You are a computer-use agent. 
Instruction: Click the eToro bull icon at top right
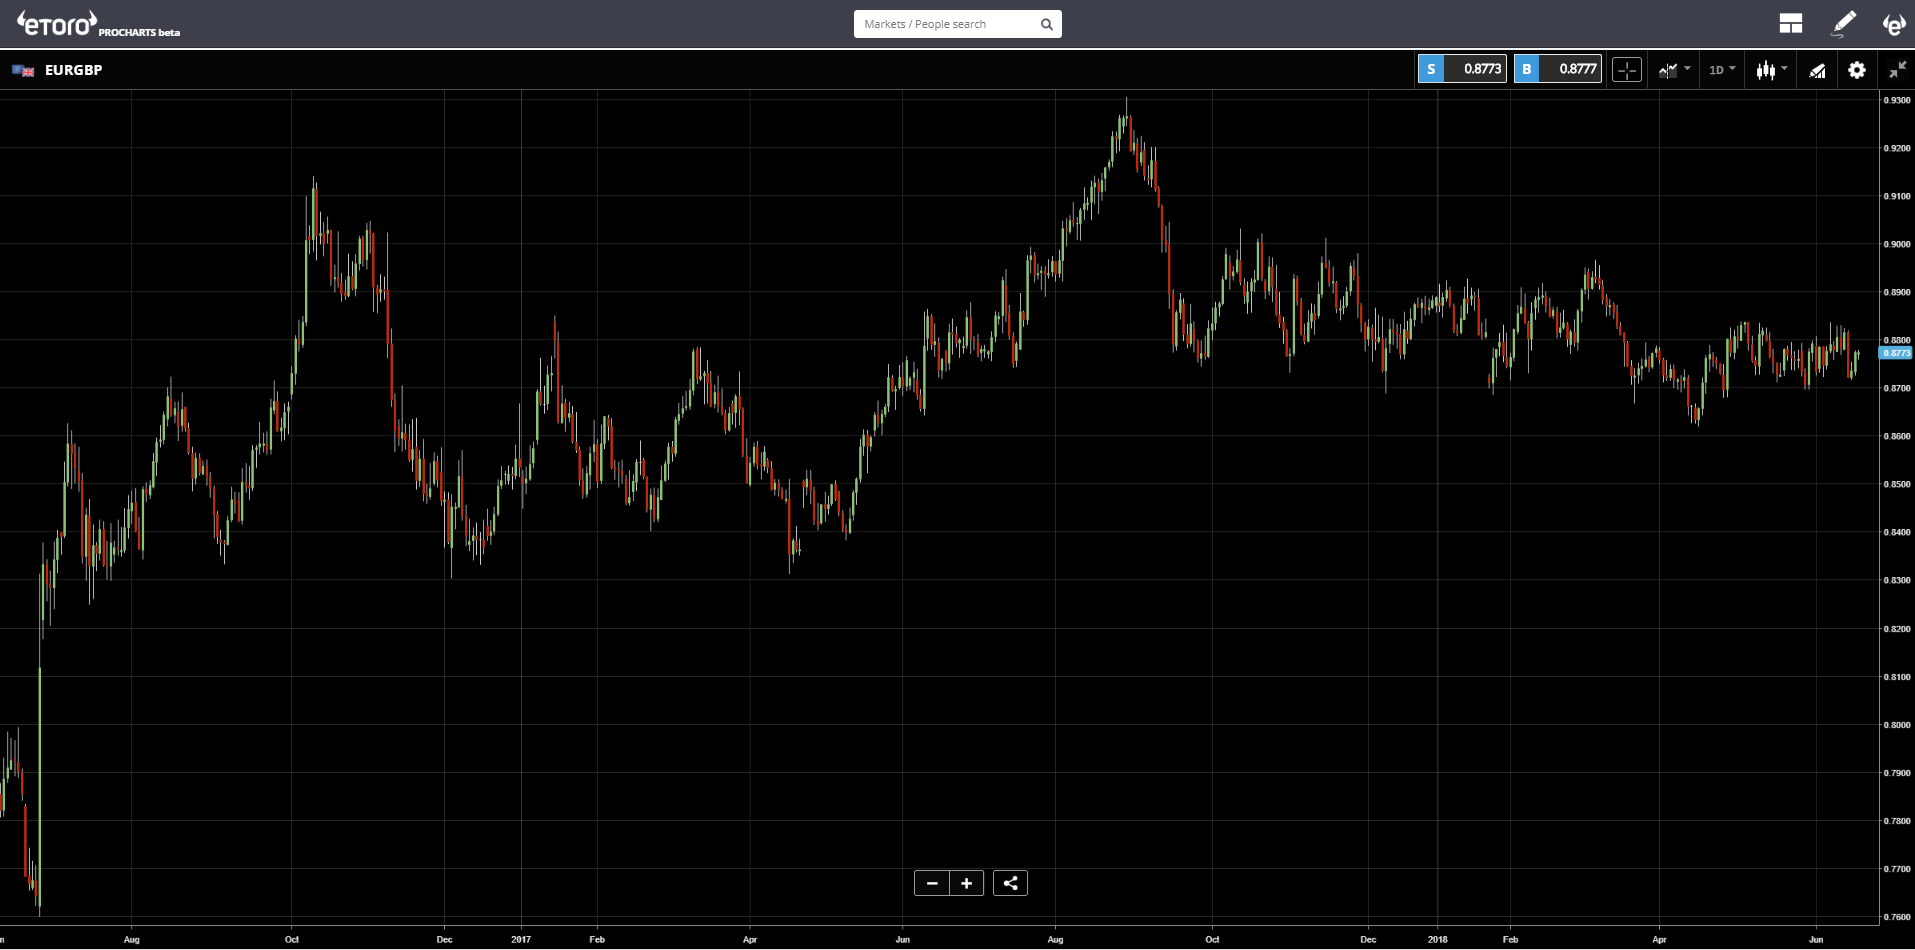pos(1894,24)
